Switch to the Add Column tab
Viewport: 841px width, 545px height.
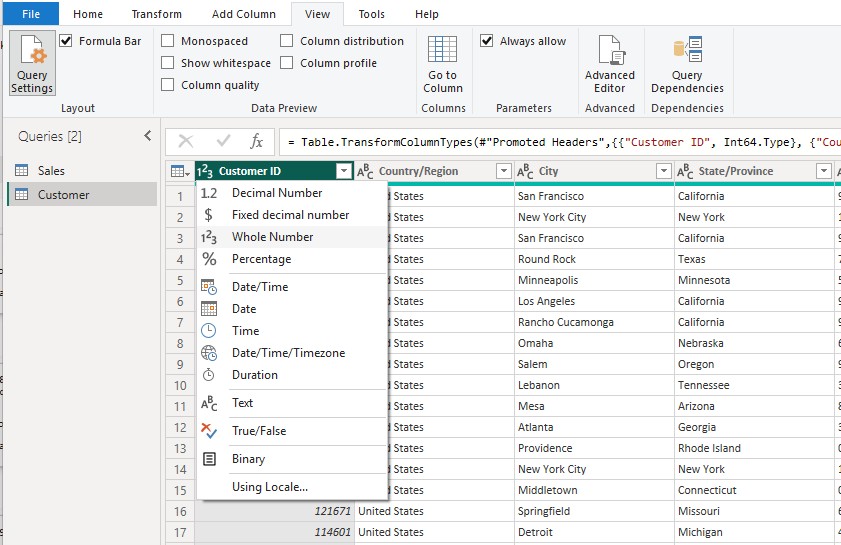(244, 14)
